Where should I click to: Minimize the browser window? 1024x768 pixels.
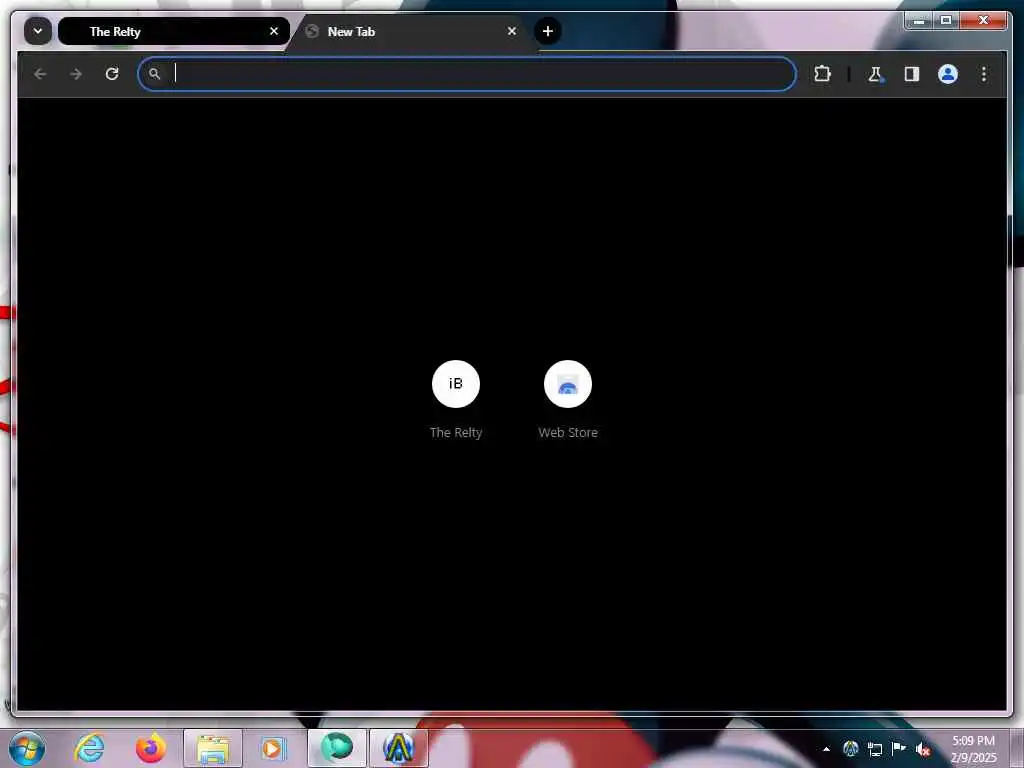919,20
